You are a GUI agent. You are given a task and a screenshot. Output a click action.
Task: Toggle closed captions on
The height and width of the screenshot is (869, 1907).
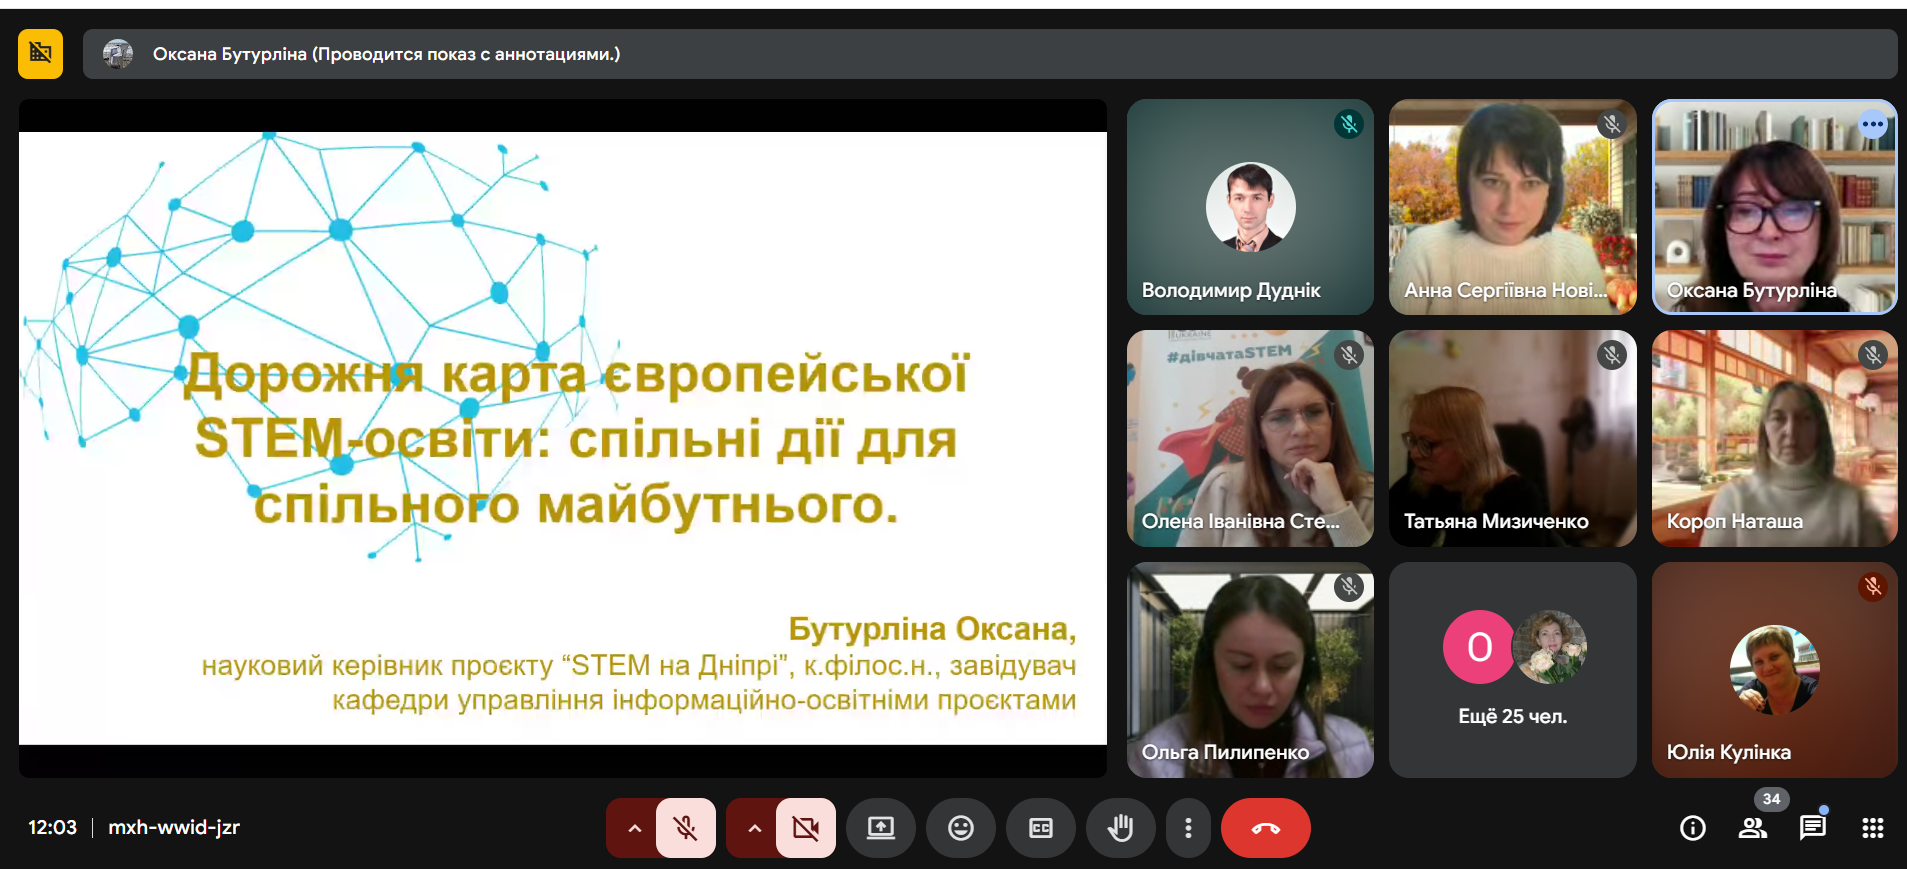coord(1040,828)
